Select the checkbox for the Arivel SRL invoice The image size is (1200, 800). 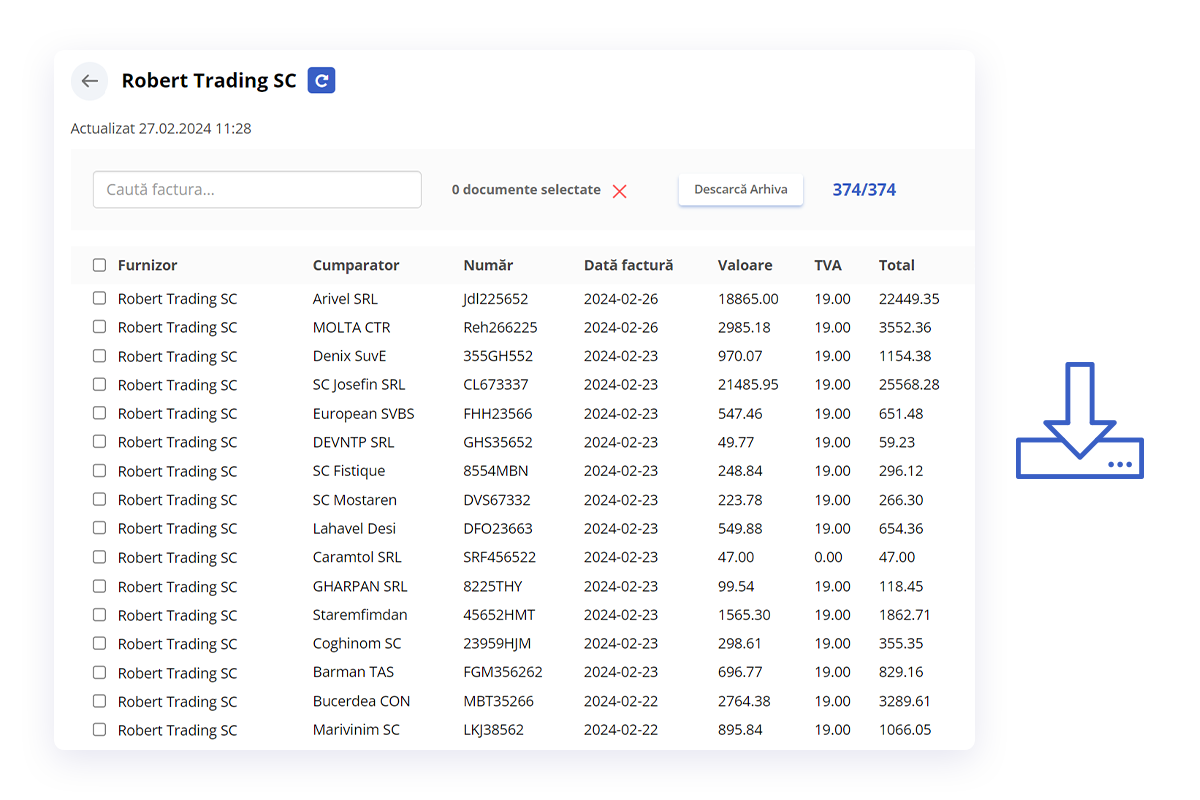pyautogui.click(x=98, y=298)
